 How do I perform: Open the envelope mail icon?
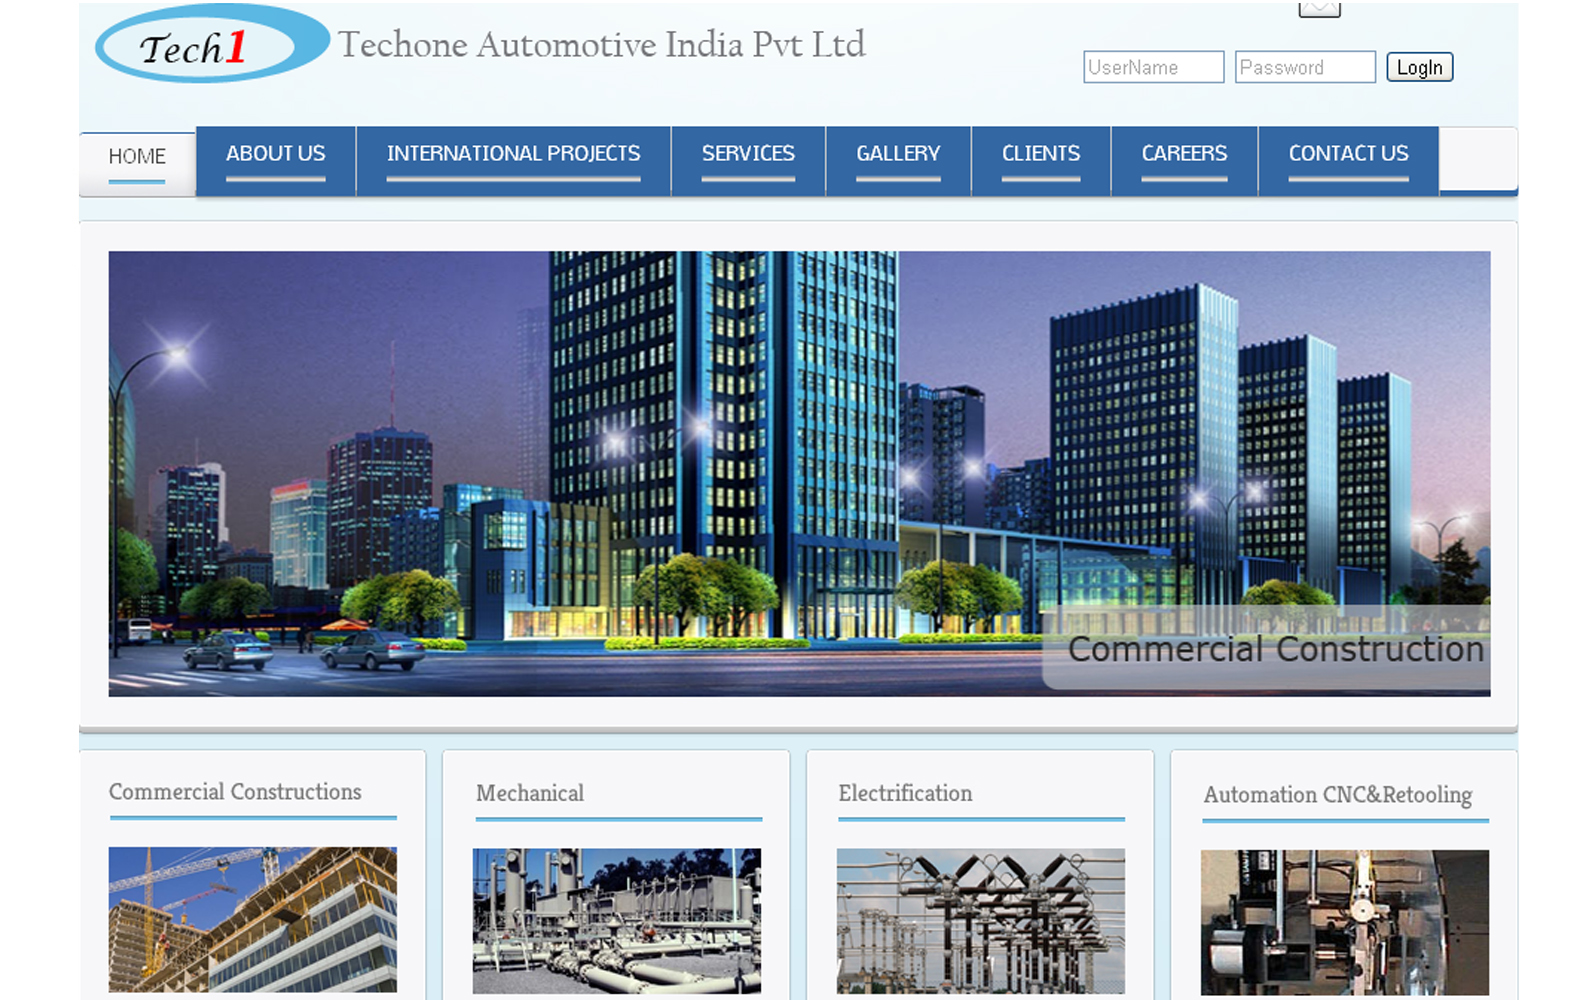tap(1319, 8)
